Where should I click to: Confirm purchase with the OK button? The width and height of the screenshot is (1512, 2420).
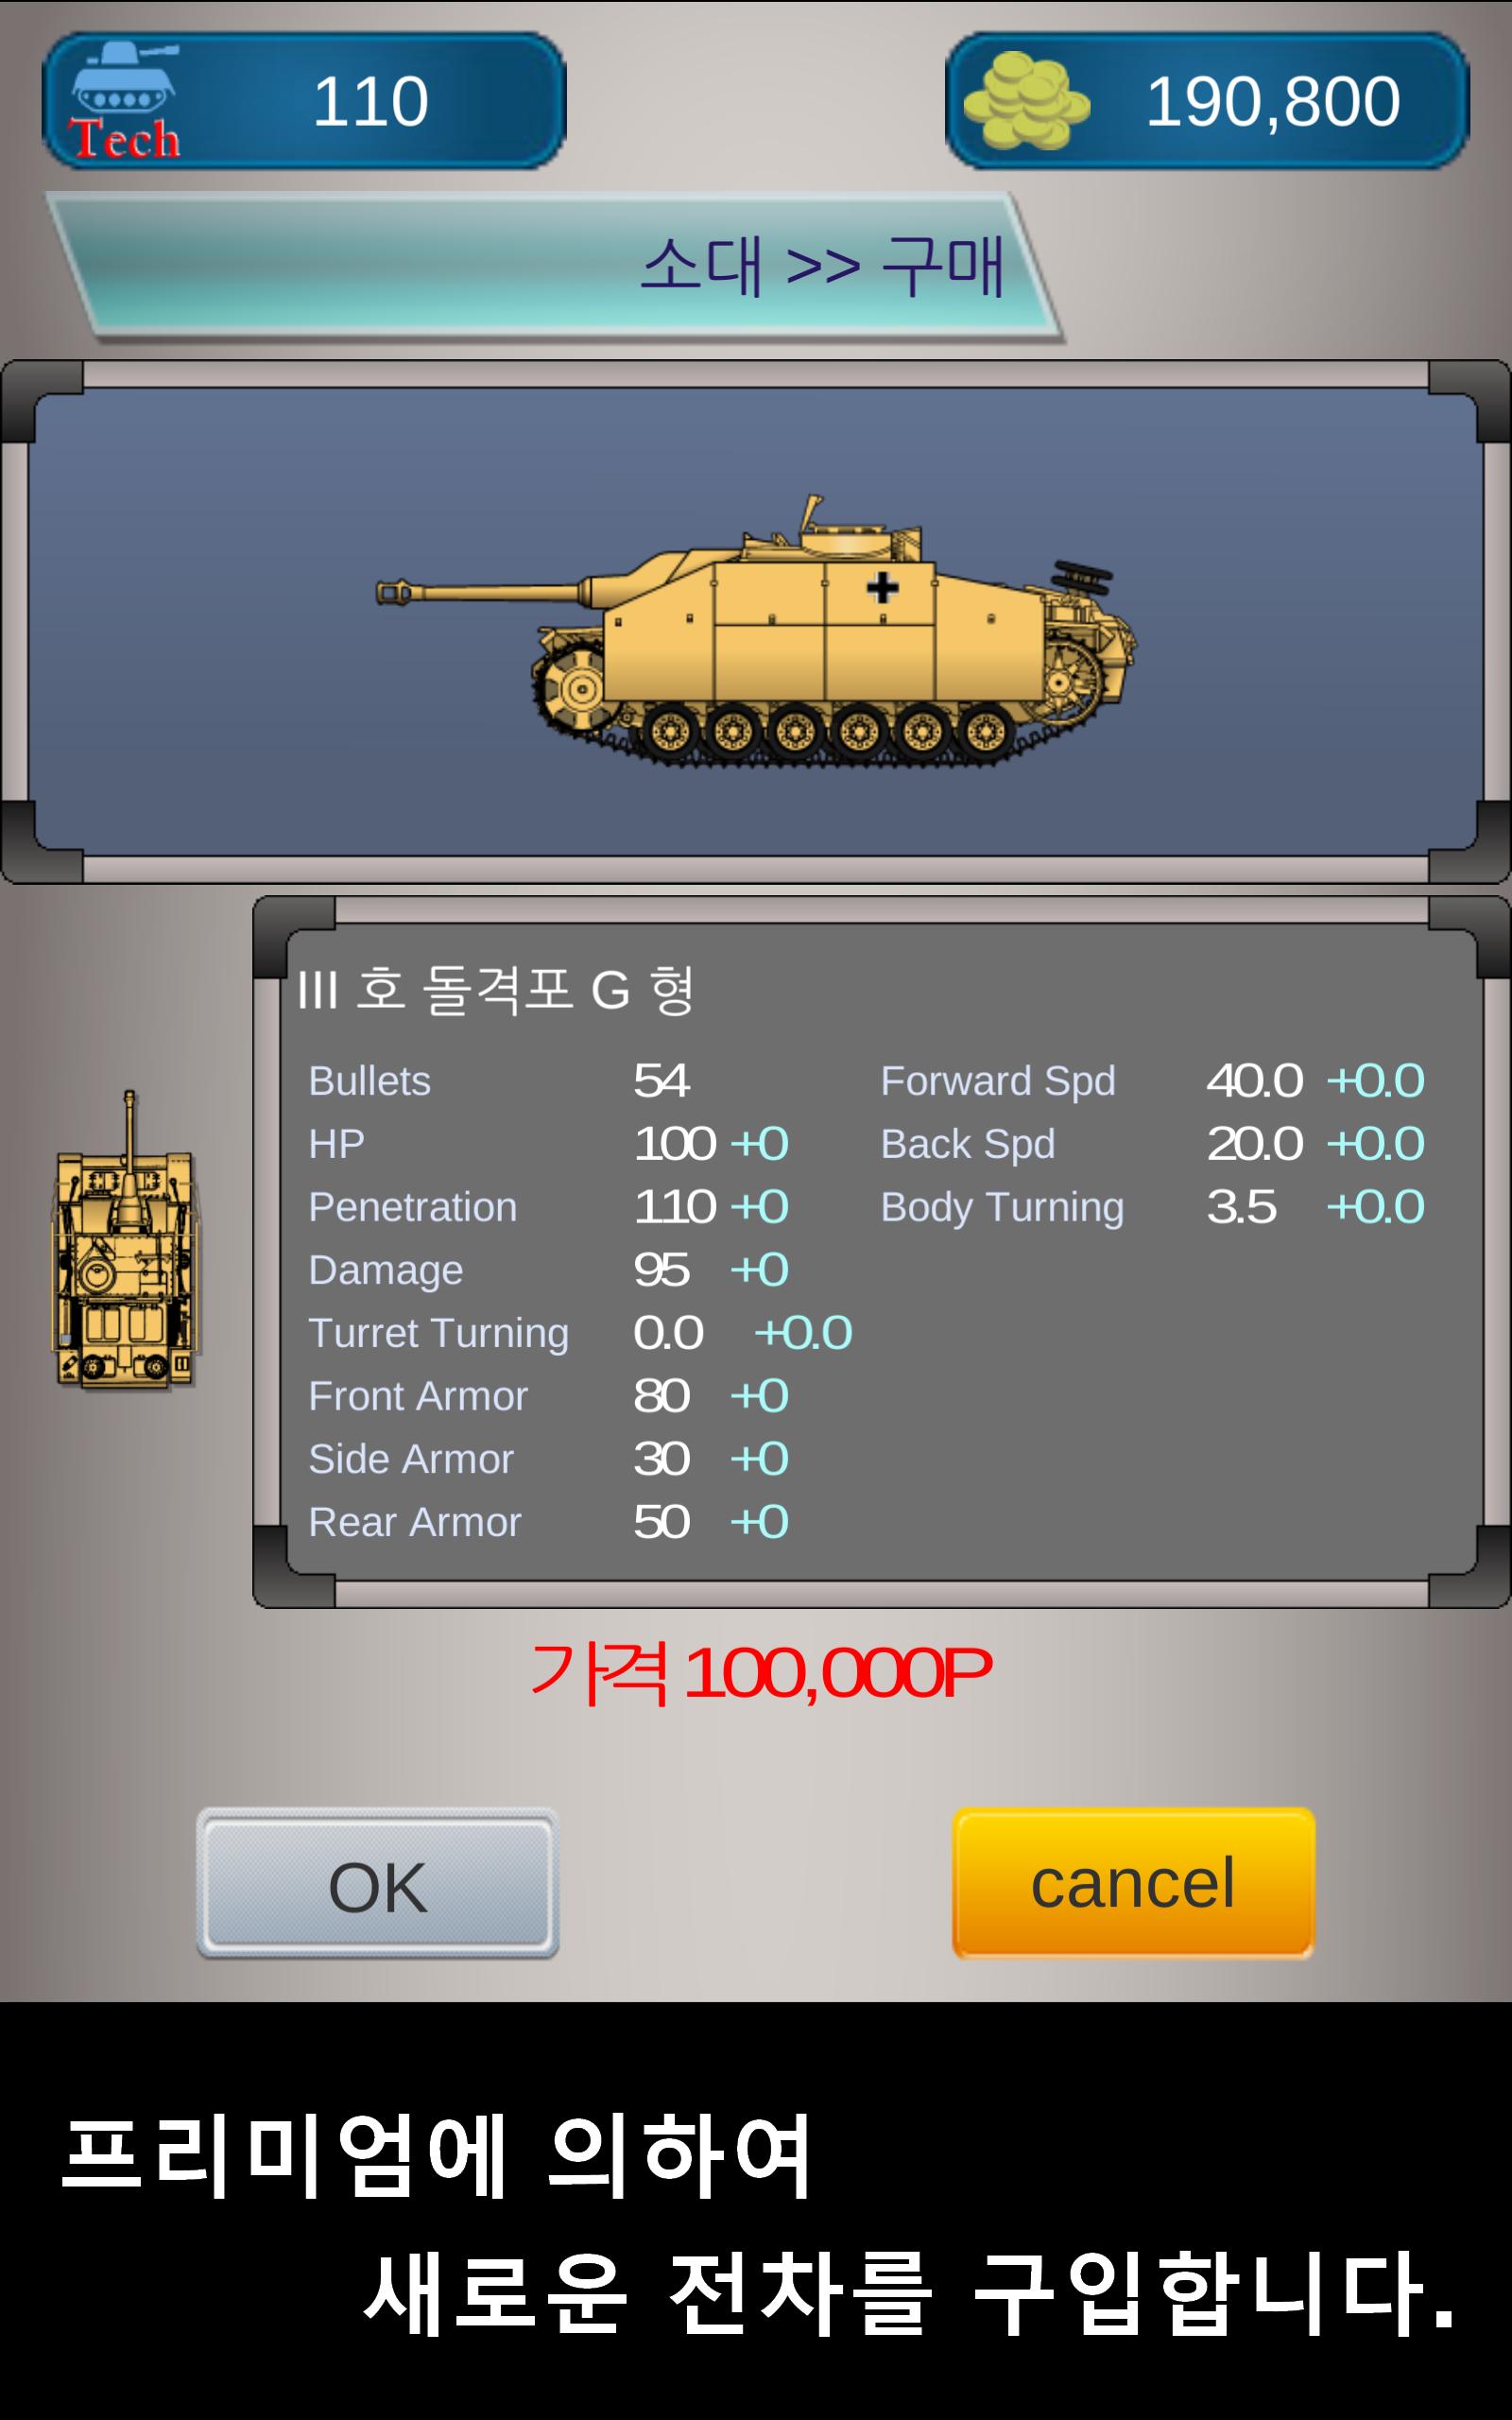coord(377,1883)
